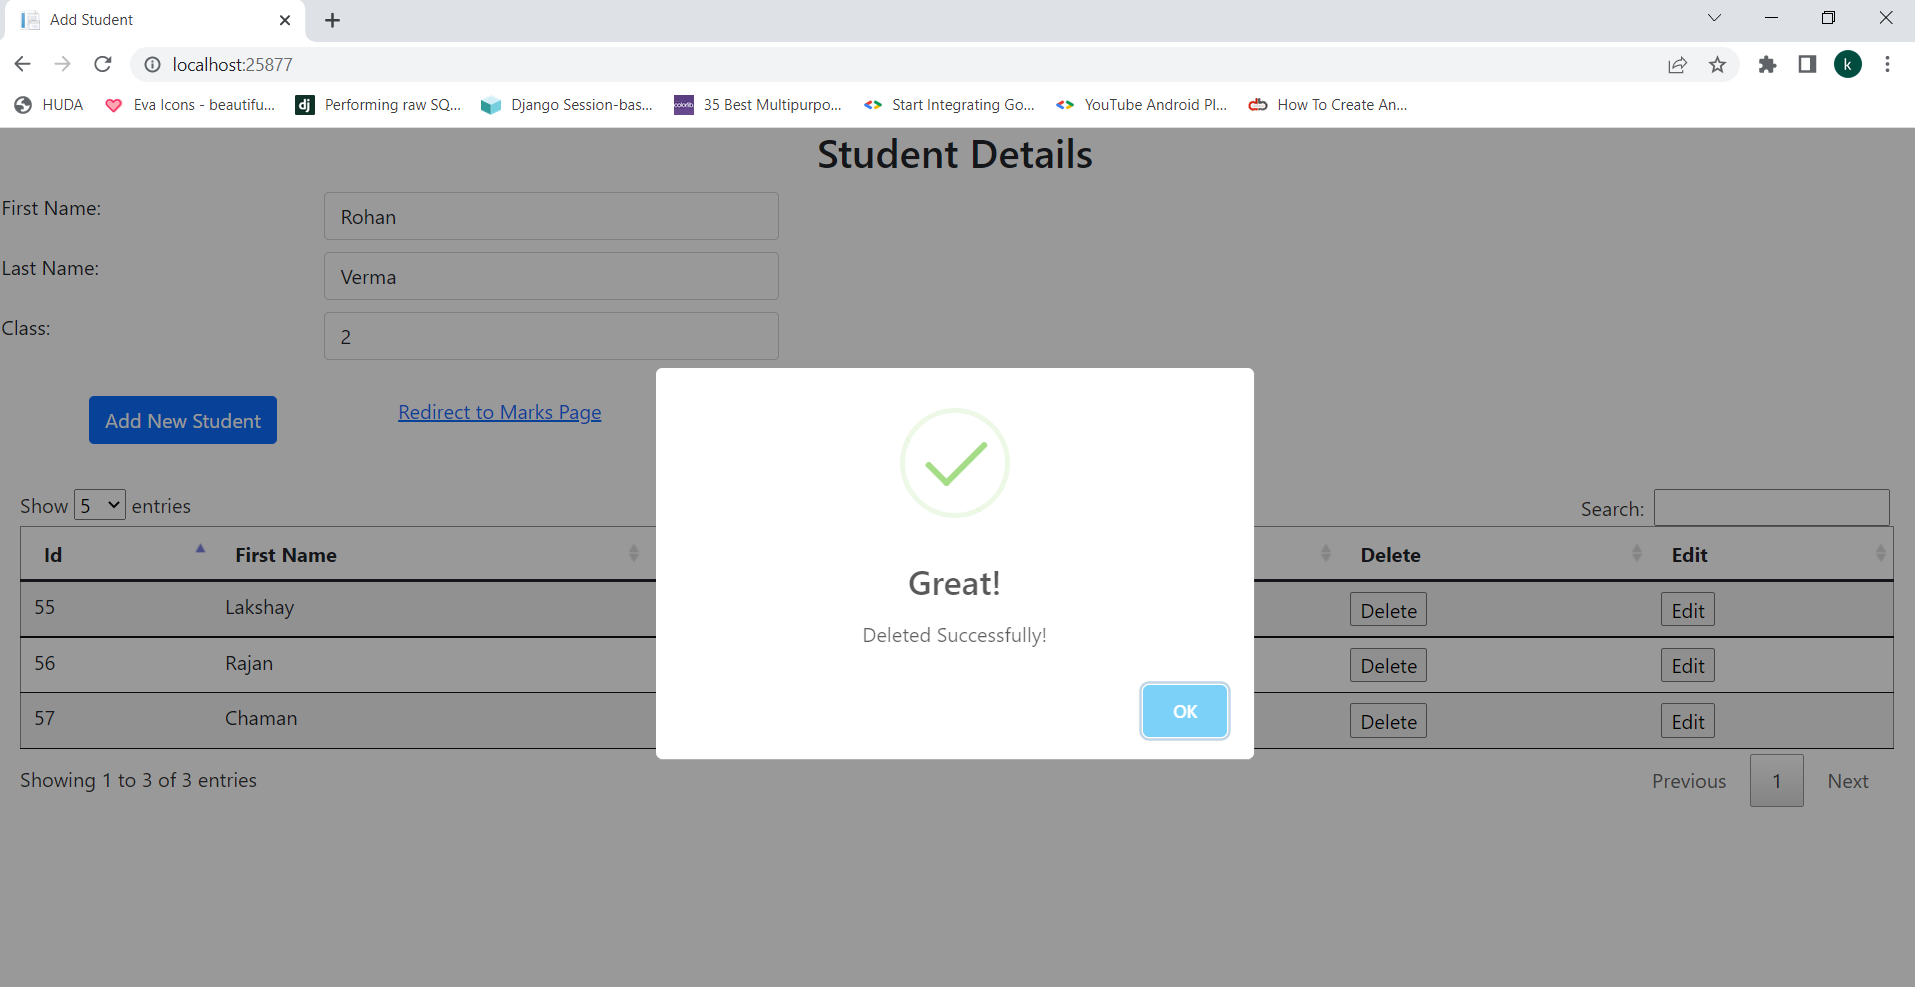Open Performing raw SQL bookmark

[378, 105]
